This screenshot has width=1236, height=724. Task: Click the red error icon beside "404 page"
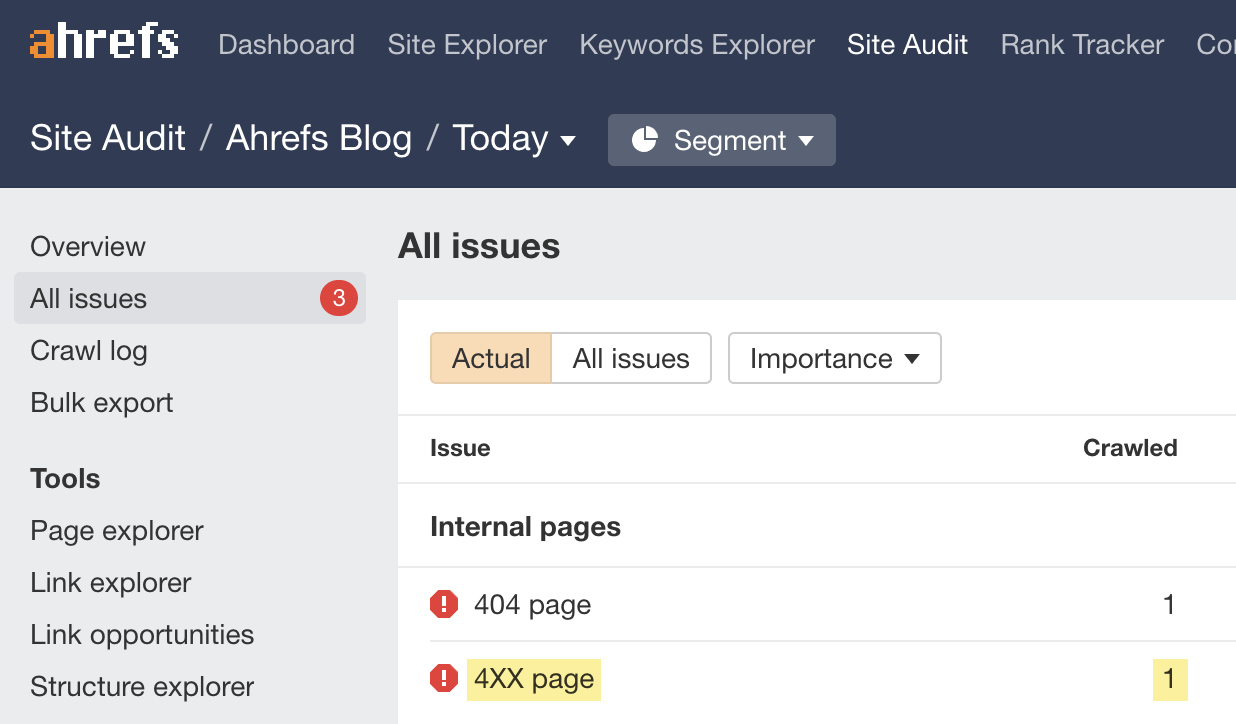pos(443,604)
